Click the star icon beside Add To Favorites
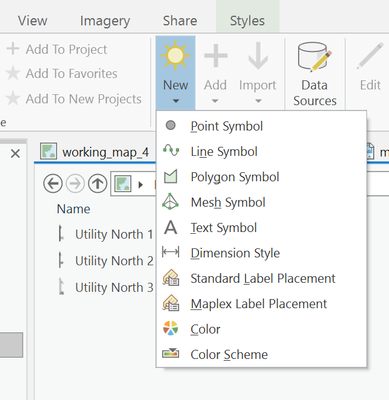This screenshot has height=400, width=389. pyautogui.click(x=13, y=73)
